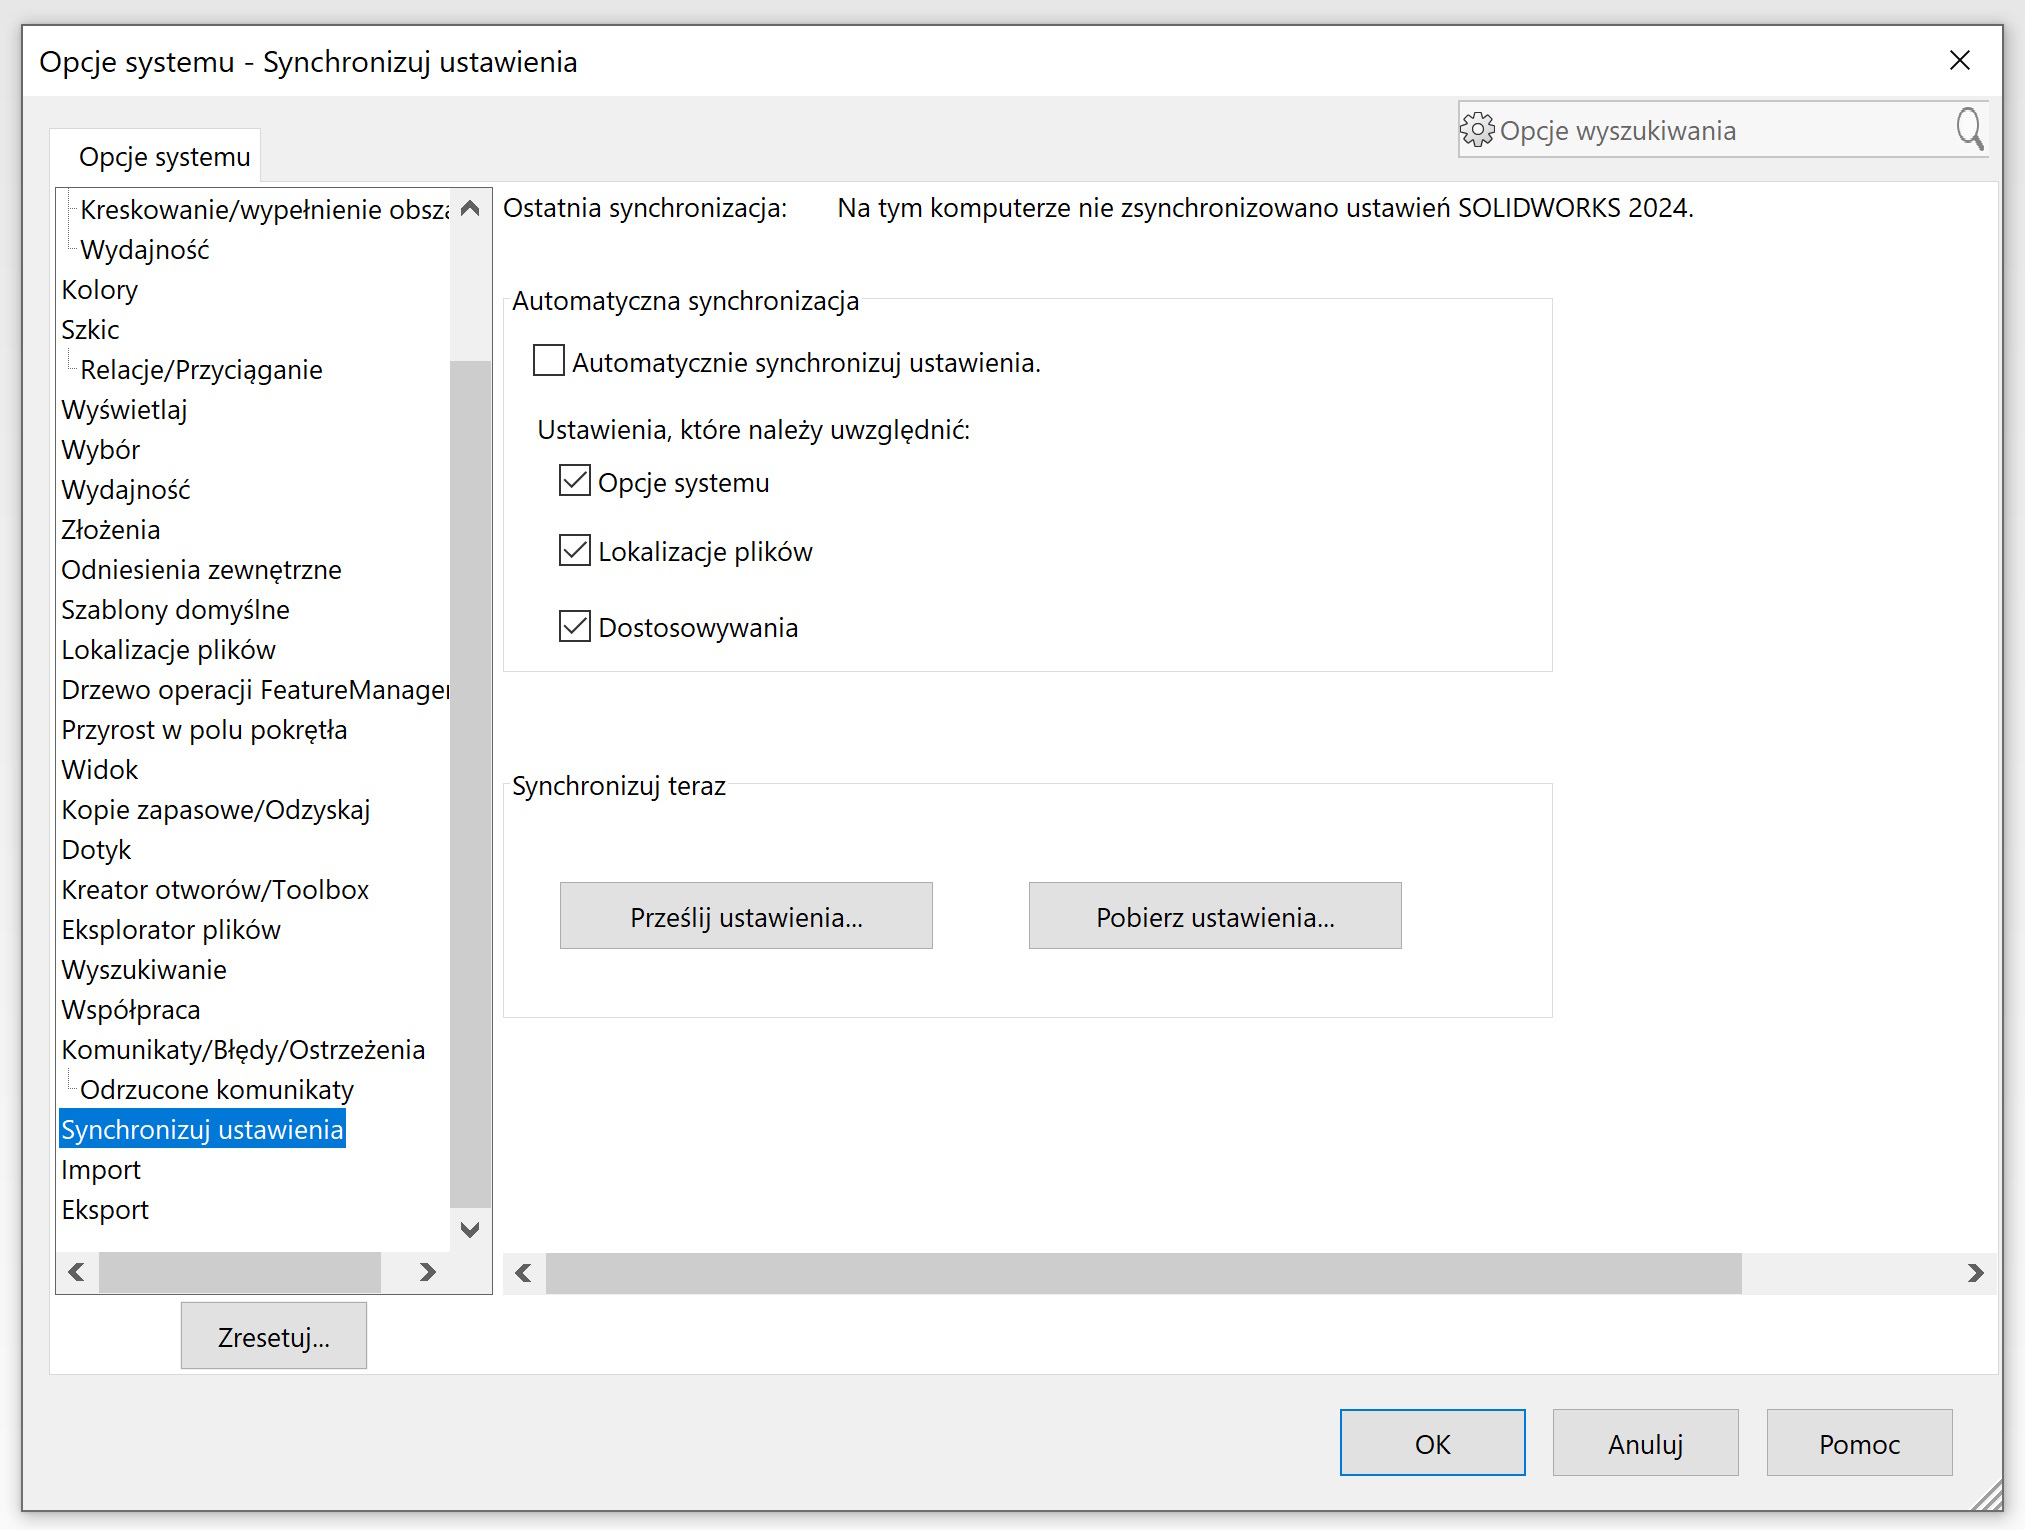
Task: Select Kolory in the options tree
Action: click(100, 289)
